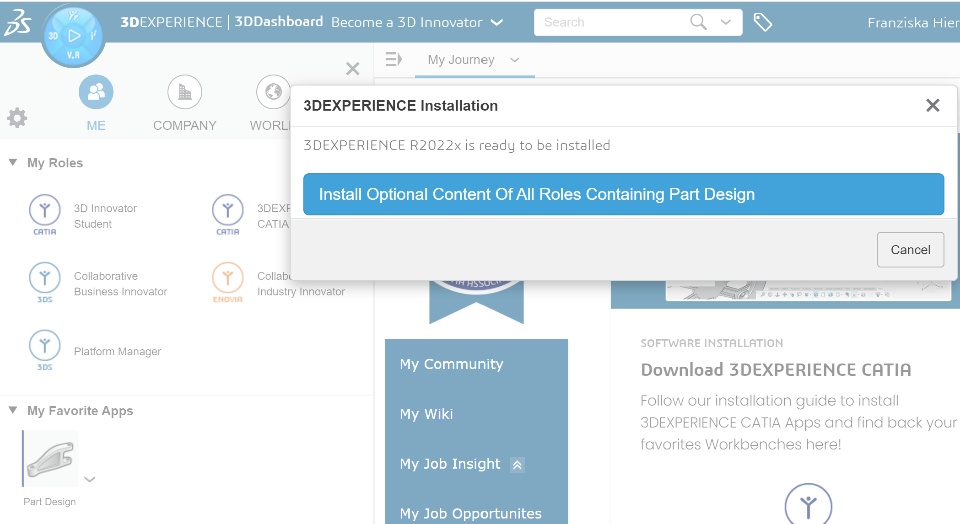Collapse the My Favorite Apps section

click(12, 410)
